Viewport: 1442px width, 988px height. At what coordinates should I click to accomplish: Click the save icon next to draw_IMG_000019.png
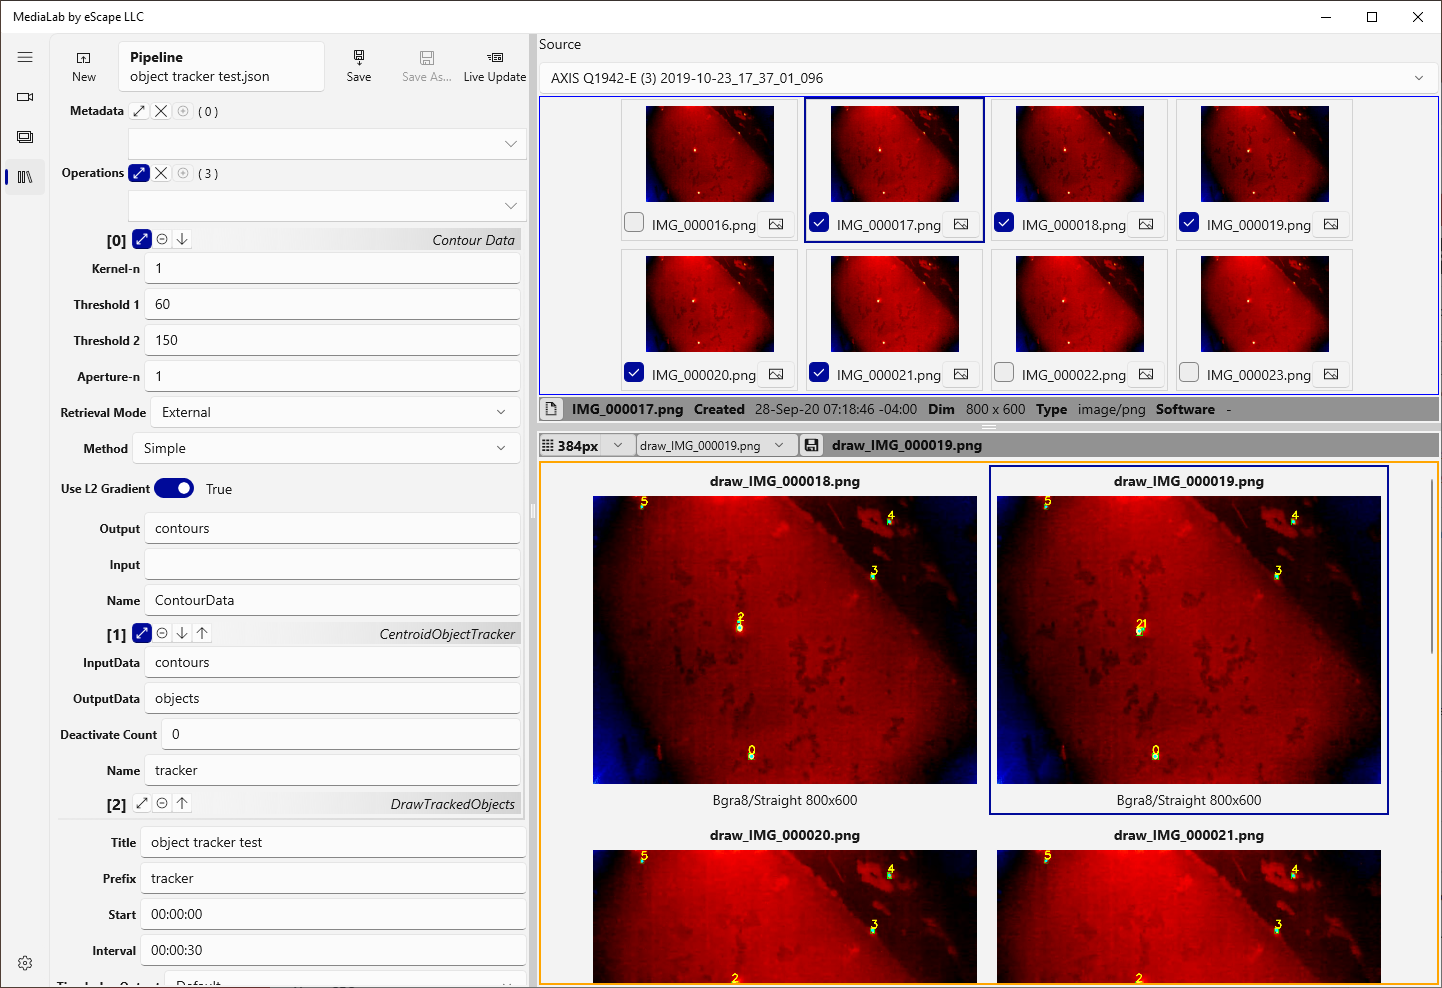tap(811, 444)
